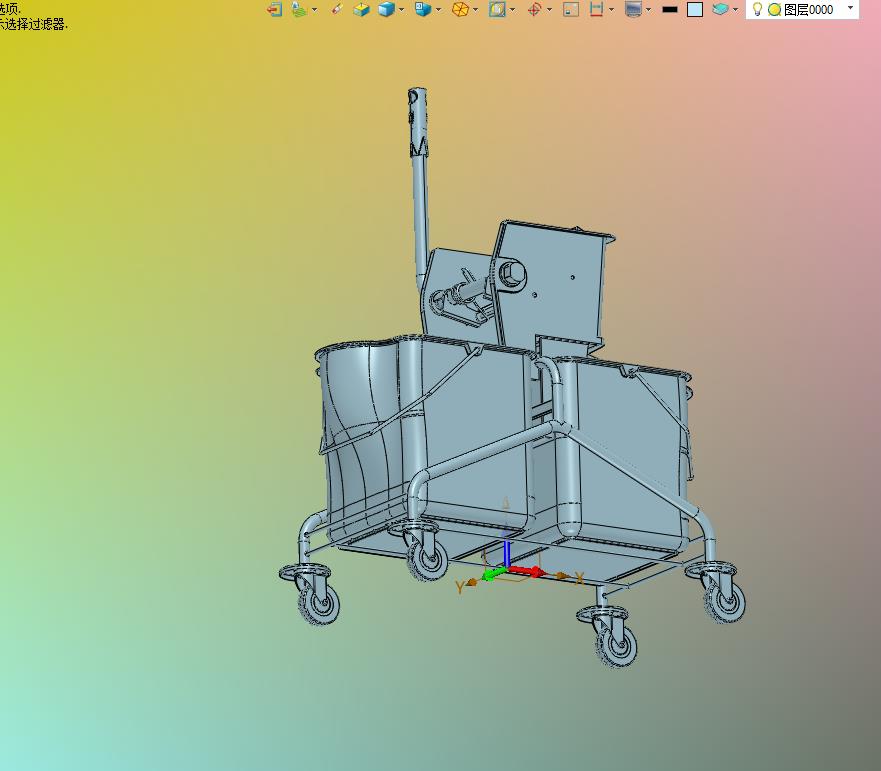Viewport: 881px width, 771px height.
Task: Click the view orientation cube icon
Action: [x=423, y=9]
